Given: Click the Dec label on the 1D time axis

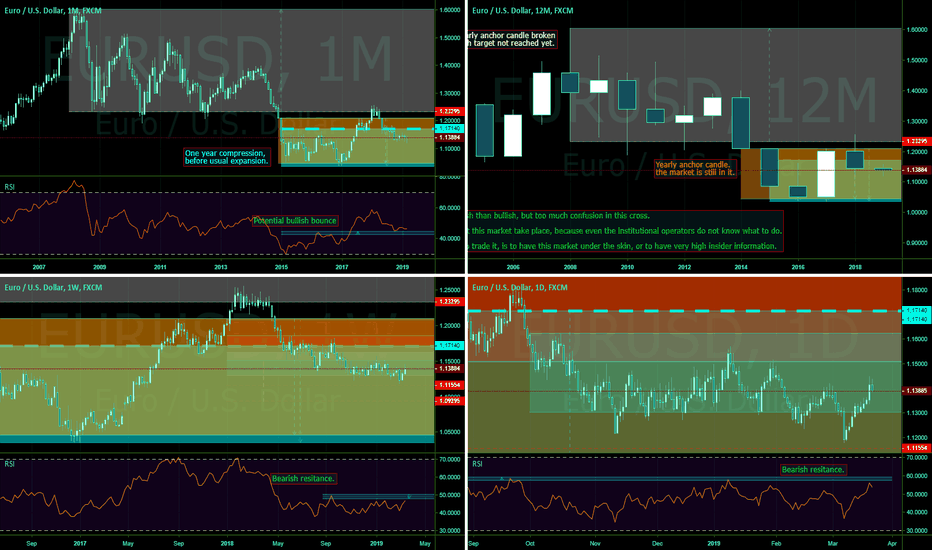Looking at the screenshot, I should (x=657, y=543).
